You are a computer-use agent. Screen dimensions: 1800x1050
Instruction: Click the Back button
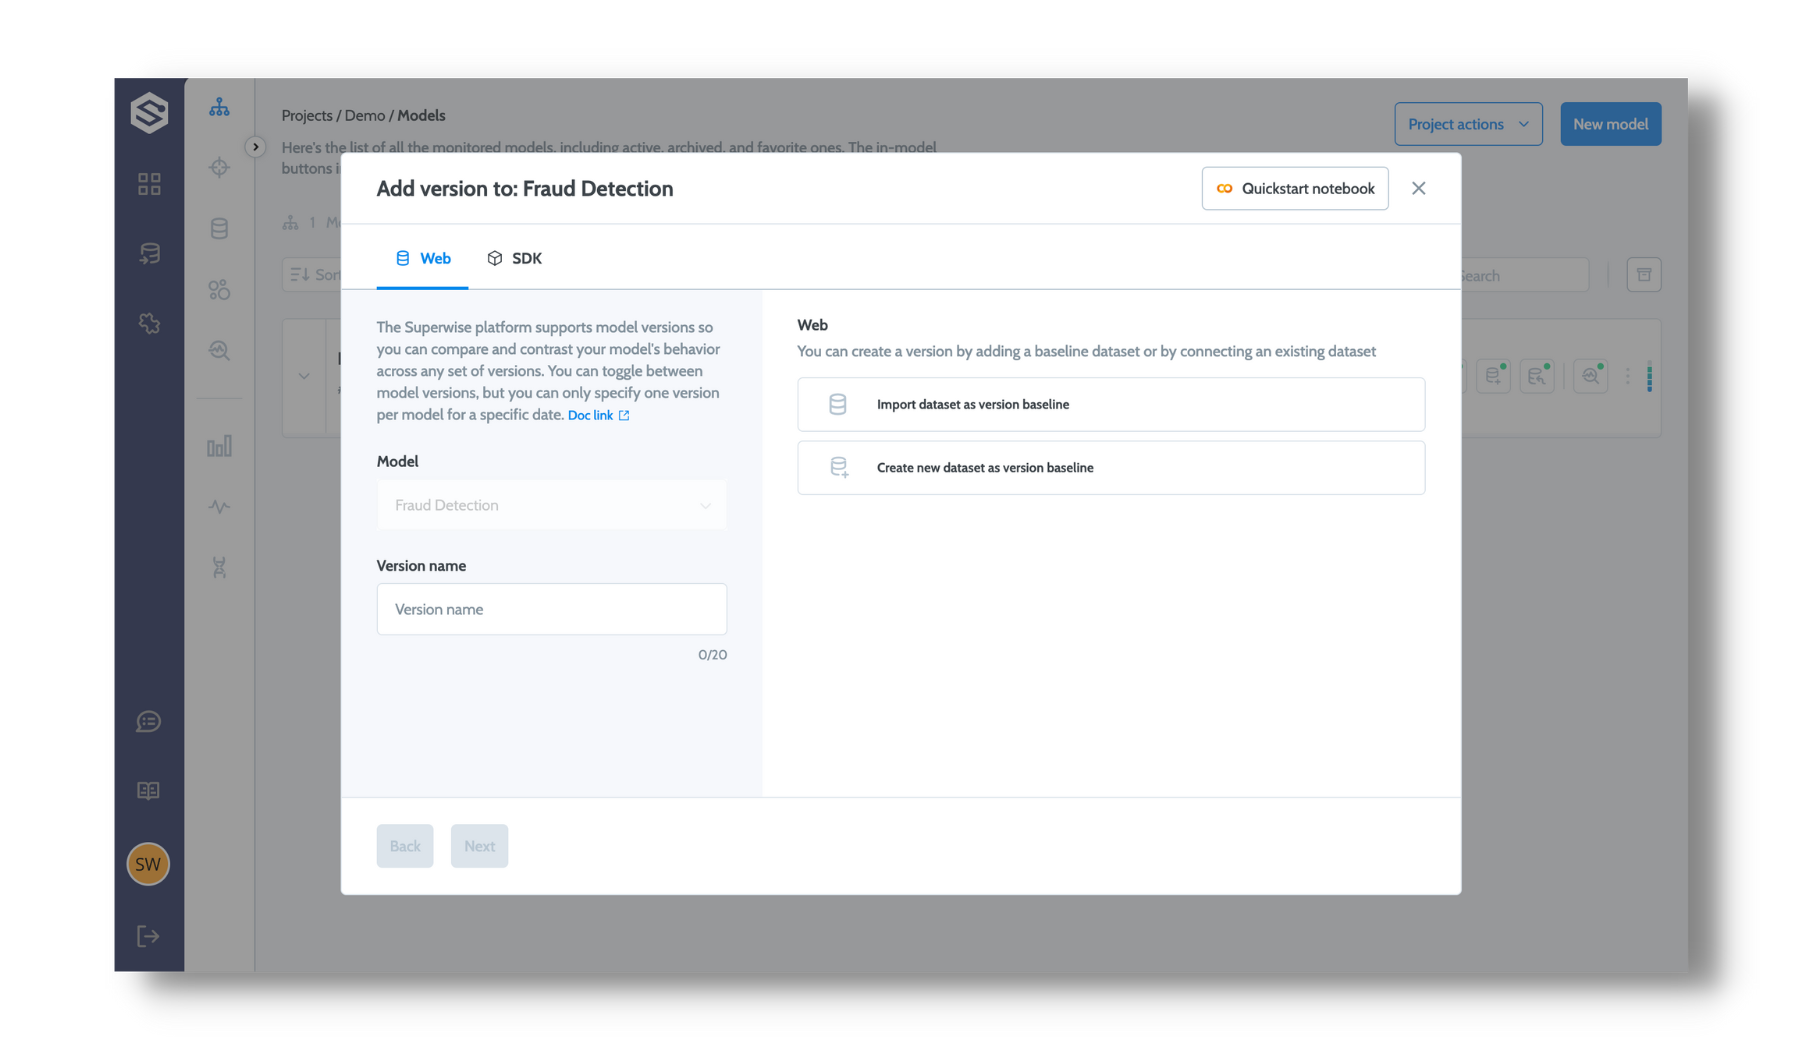click(x=405, y=846)
